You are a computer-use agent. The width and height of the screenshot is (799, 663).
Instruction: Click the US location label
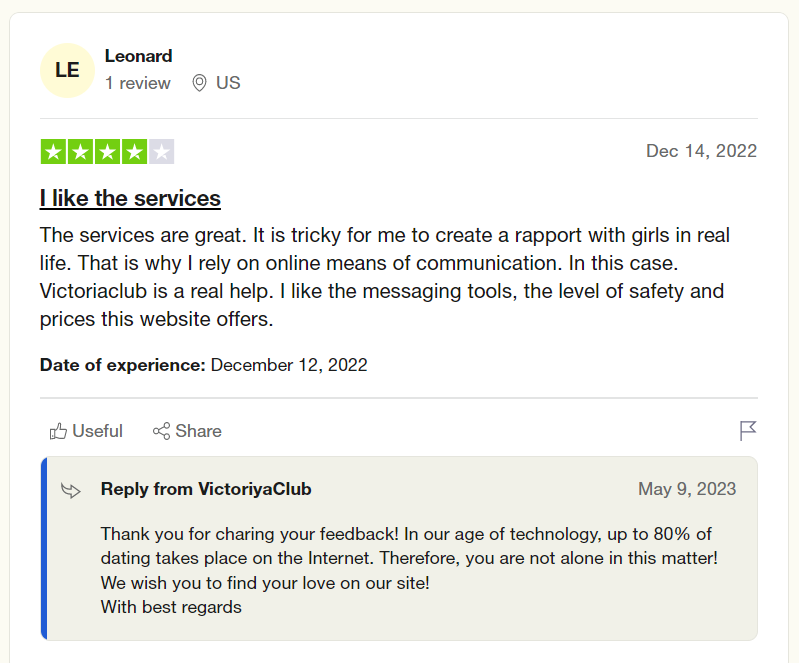point(228,83)
